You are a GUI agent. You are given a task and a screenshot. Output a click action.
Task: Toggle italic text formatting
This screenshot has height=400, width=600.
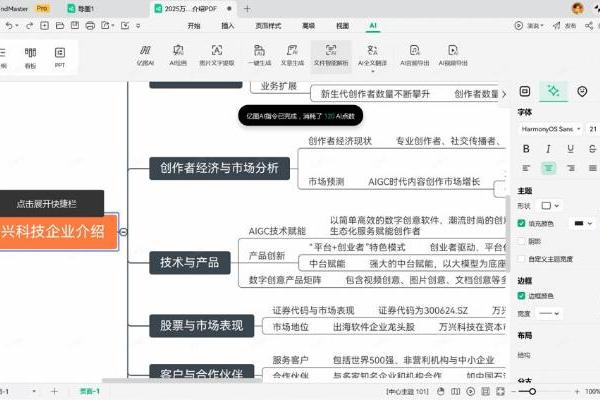tap(548, 149)
